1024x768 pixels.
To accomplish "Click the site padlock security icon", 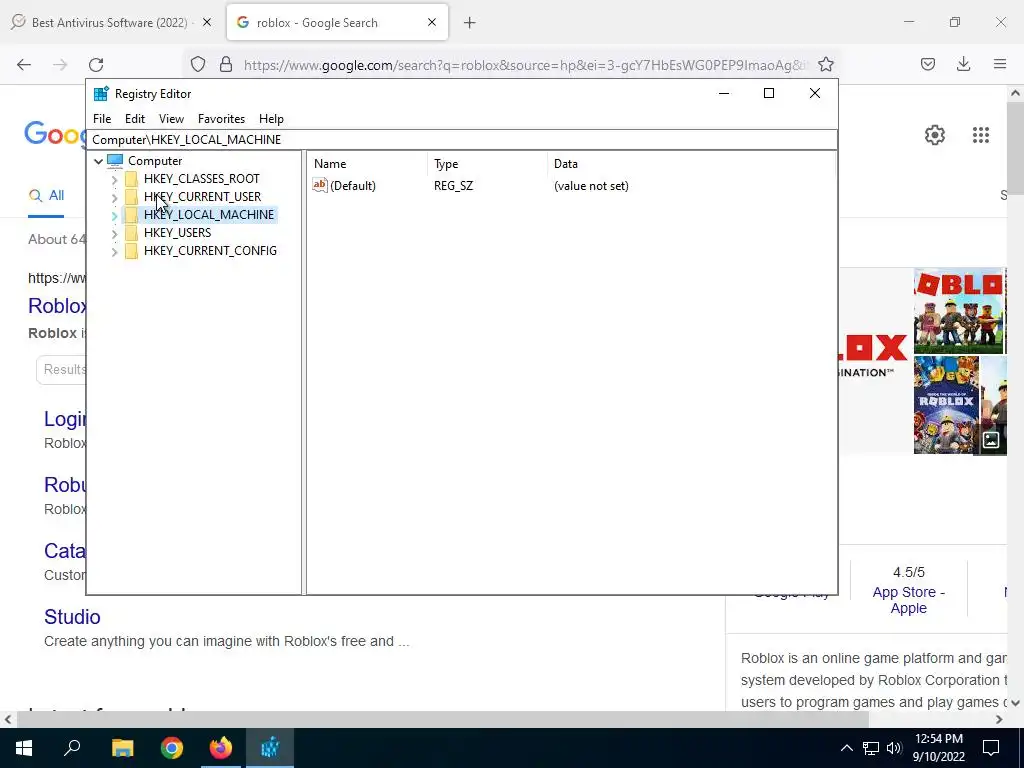I will point(225,64).
